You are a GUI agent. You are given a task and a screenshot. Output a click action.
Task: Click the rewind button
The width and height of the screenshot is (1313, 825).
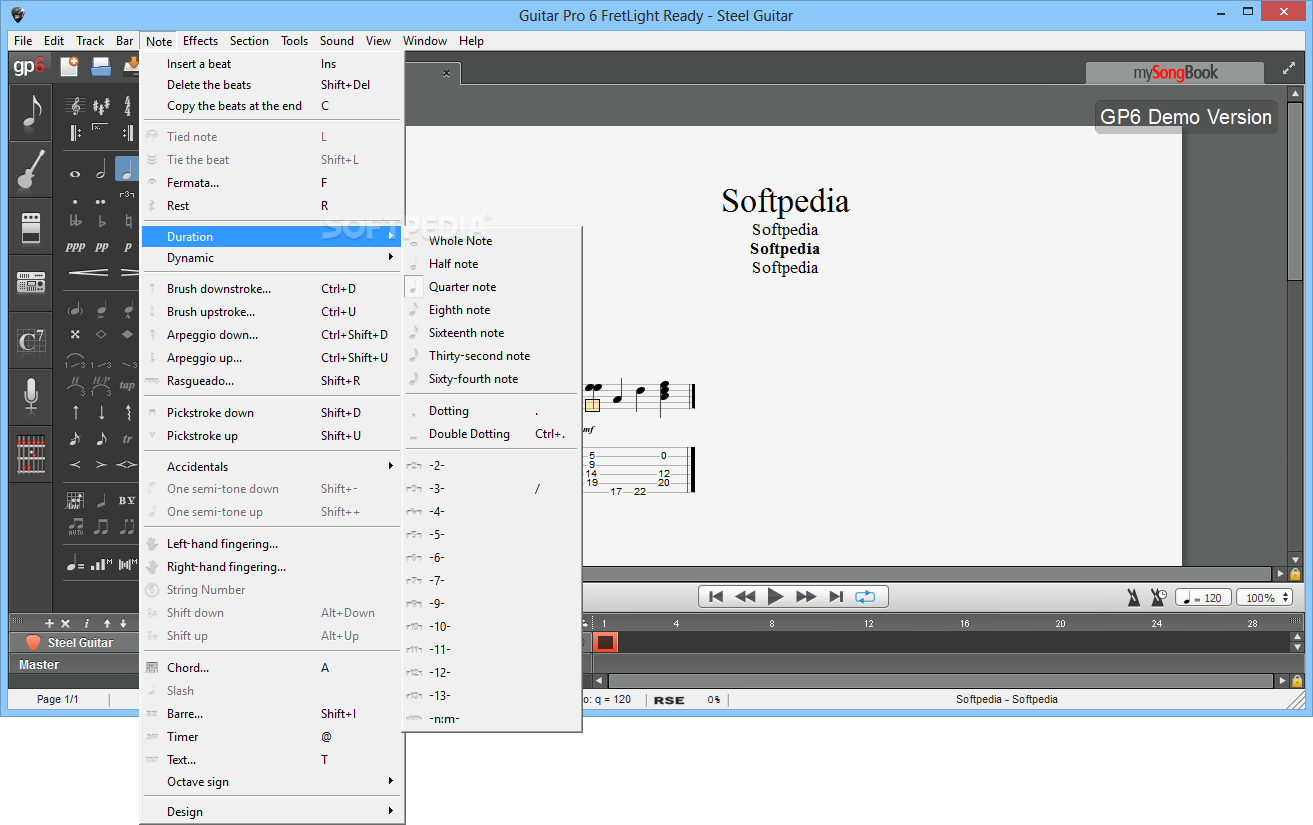pyautogui.click(x=745, y=597)
